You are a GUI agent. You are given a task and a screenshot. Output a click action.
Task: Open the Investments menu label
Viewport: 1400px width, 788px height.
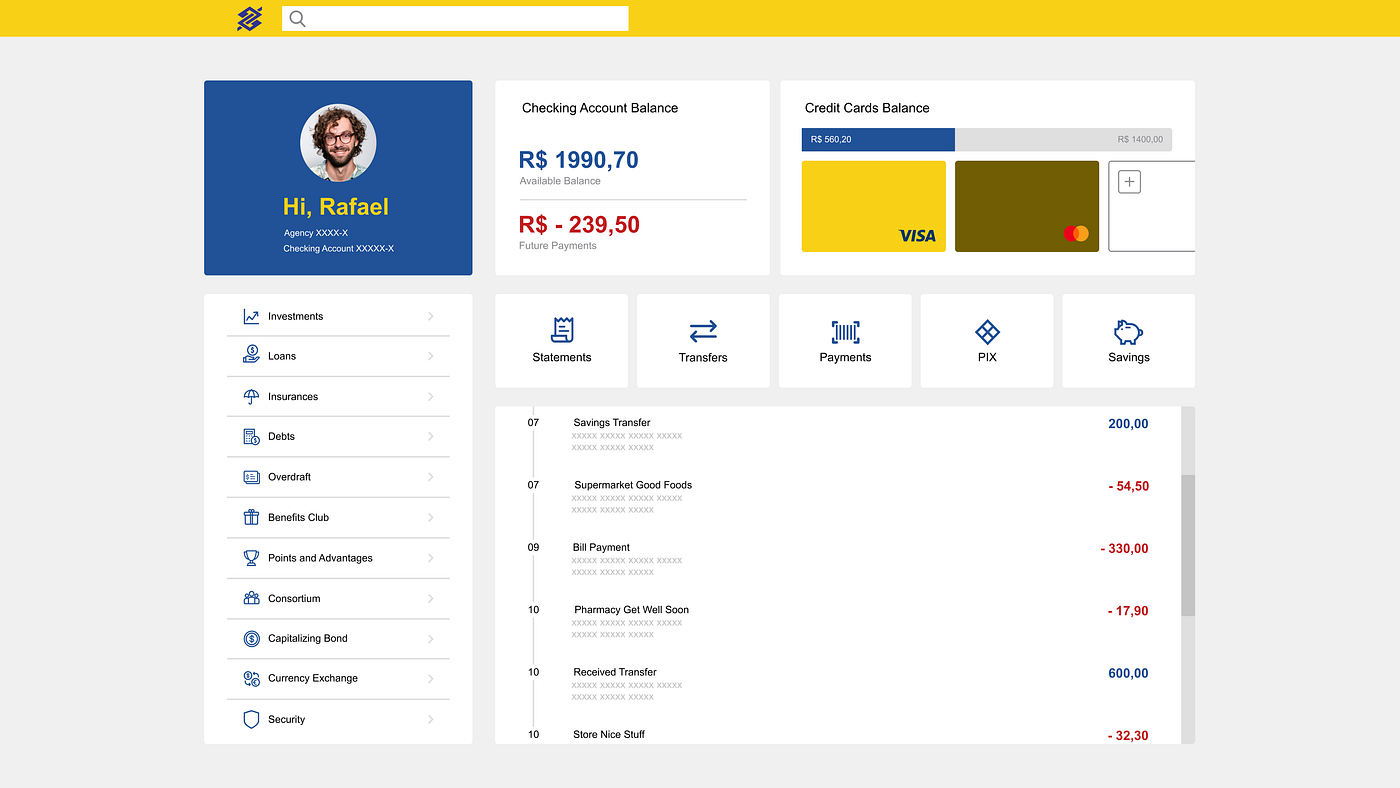coord(295,316)
